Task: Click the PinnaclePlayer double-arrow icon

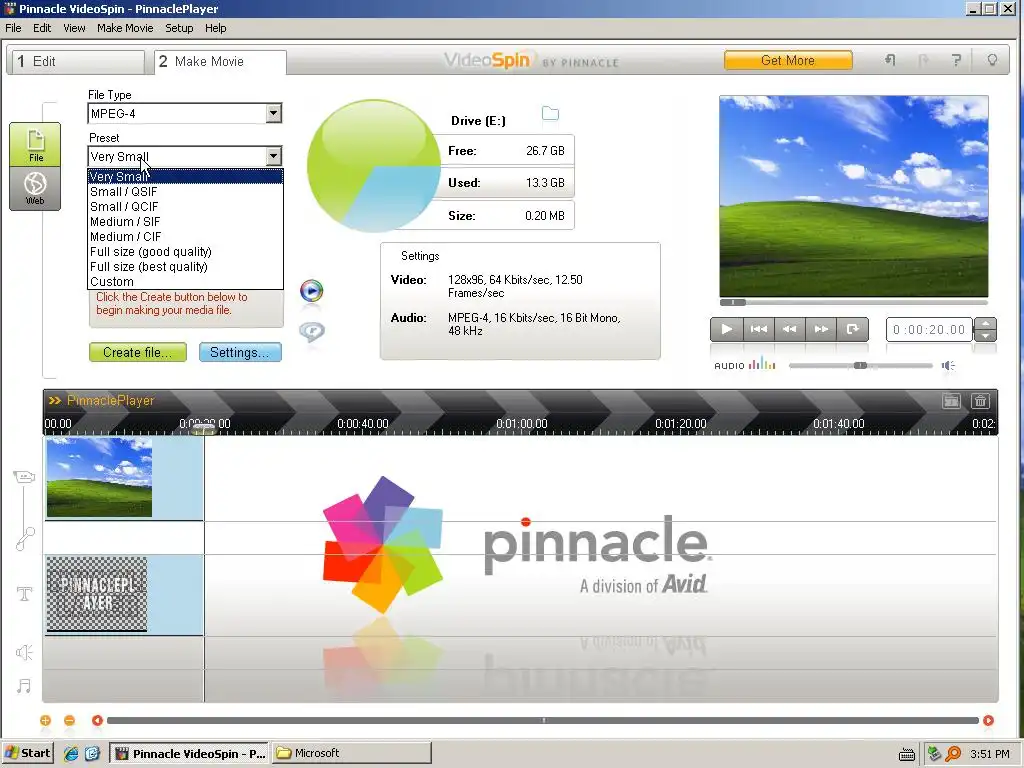Action: (55, 400)
